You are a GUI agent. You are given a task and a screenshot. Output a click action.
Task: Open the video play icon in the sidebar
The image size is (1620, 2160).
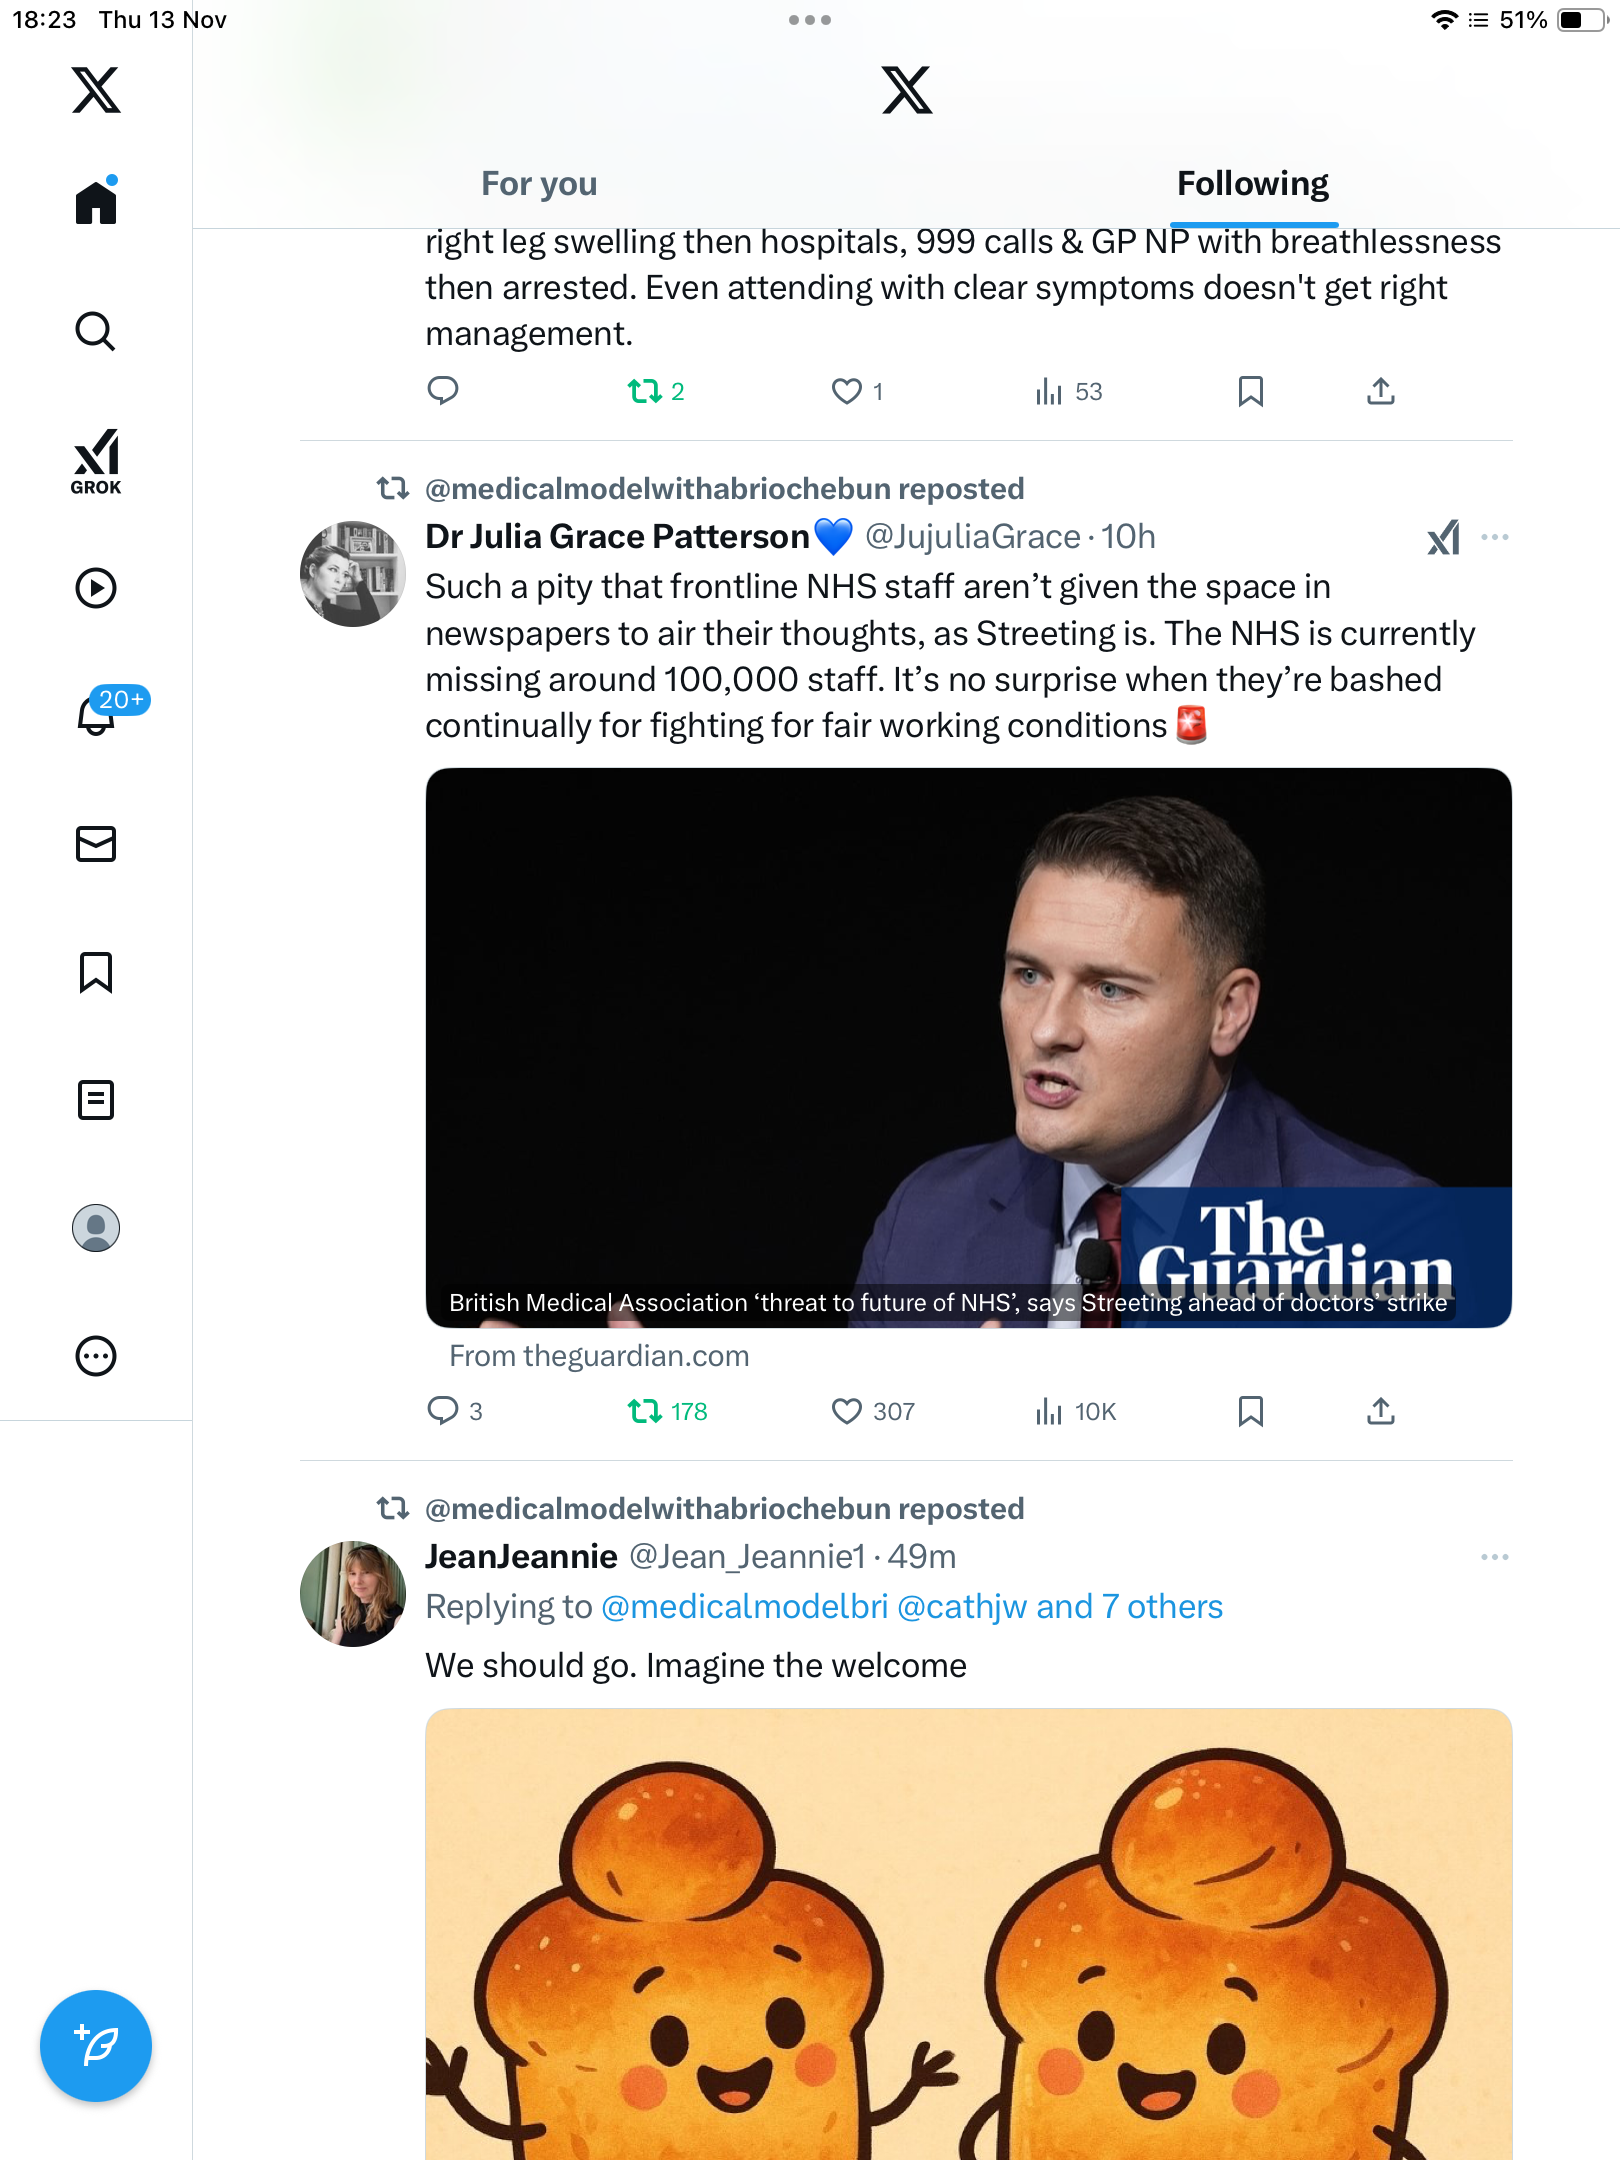click(x=96, y=588)
